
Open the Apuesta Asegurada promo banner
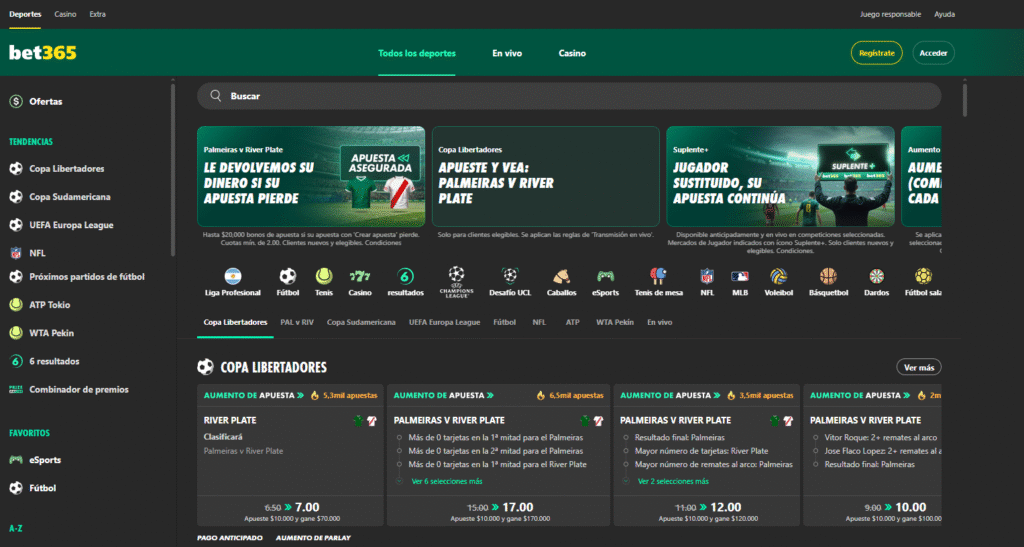[x=311, y=176]
